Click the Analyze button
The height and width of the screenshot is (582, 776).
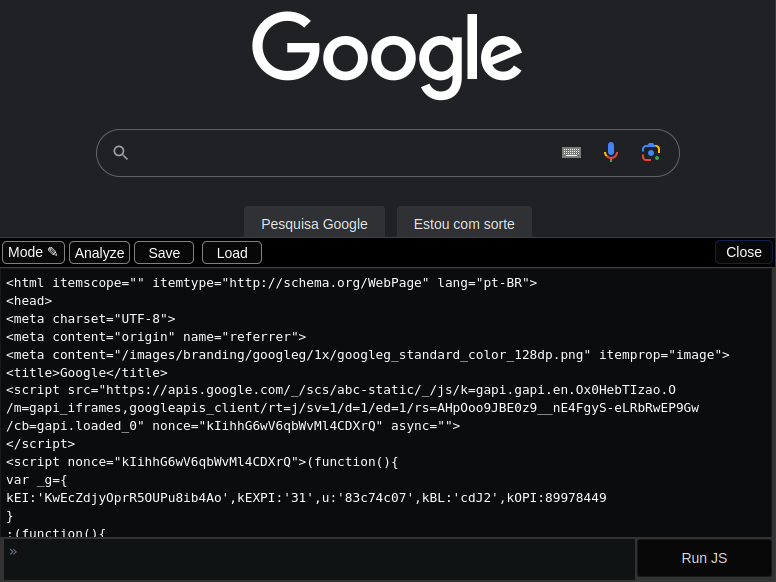pos(99,253)
